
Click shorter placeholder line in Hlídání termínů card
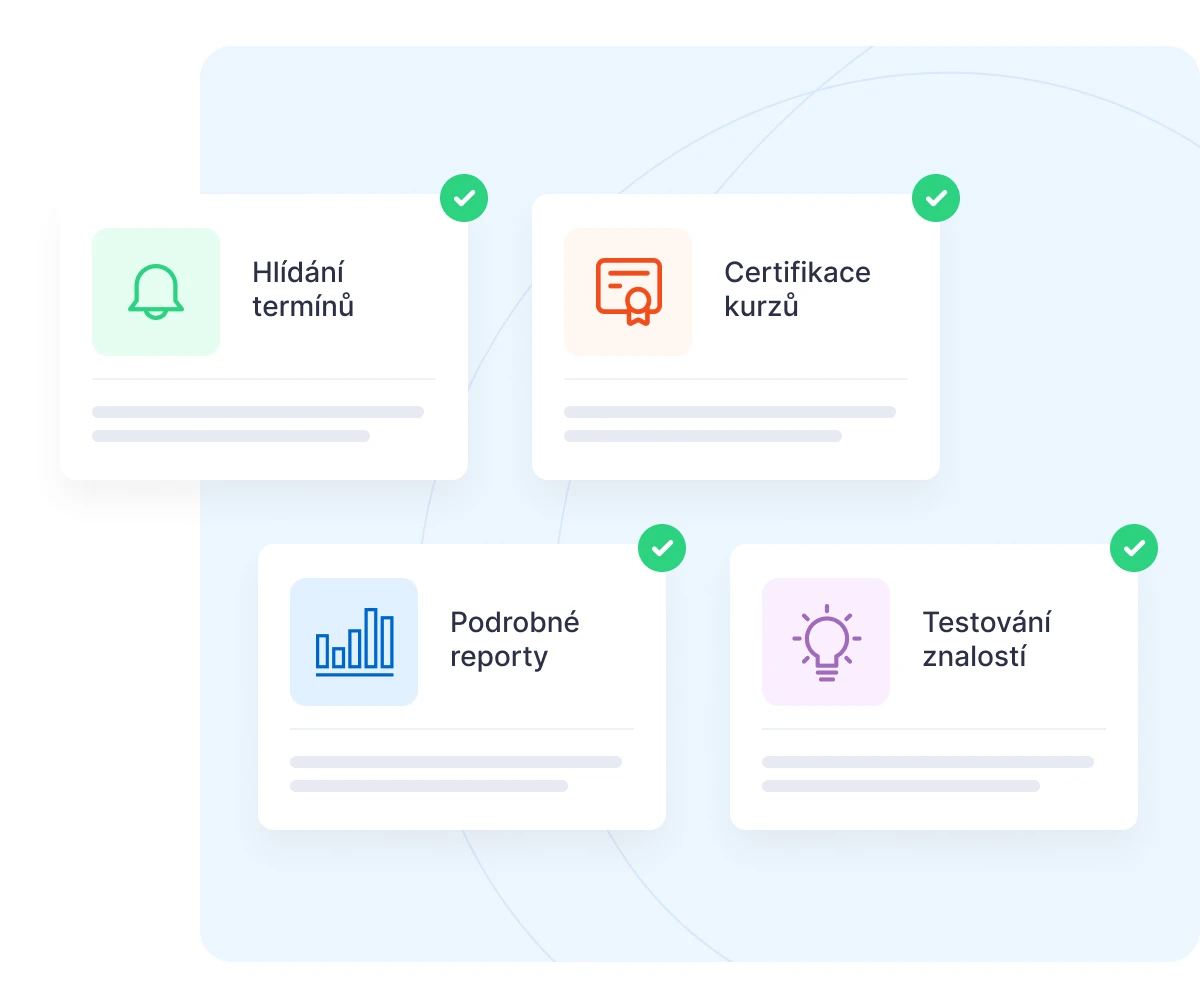[x=231, y=436]
